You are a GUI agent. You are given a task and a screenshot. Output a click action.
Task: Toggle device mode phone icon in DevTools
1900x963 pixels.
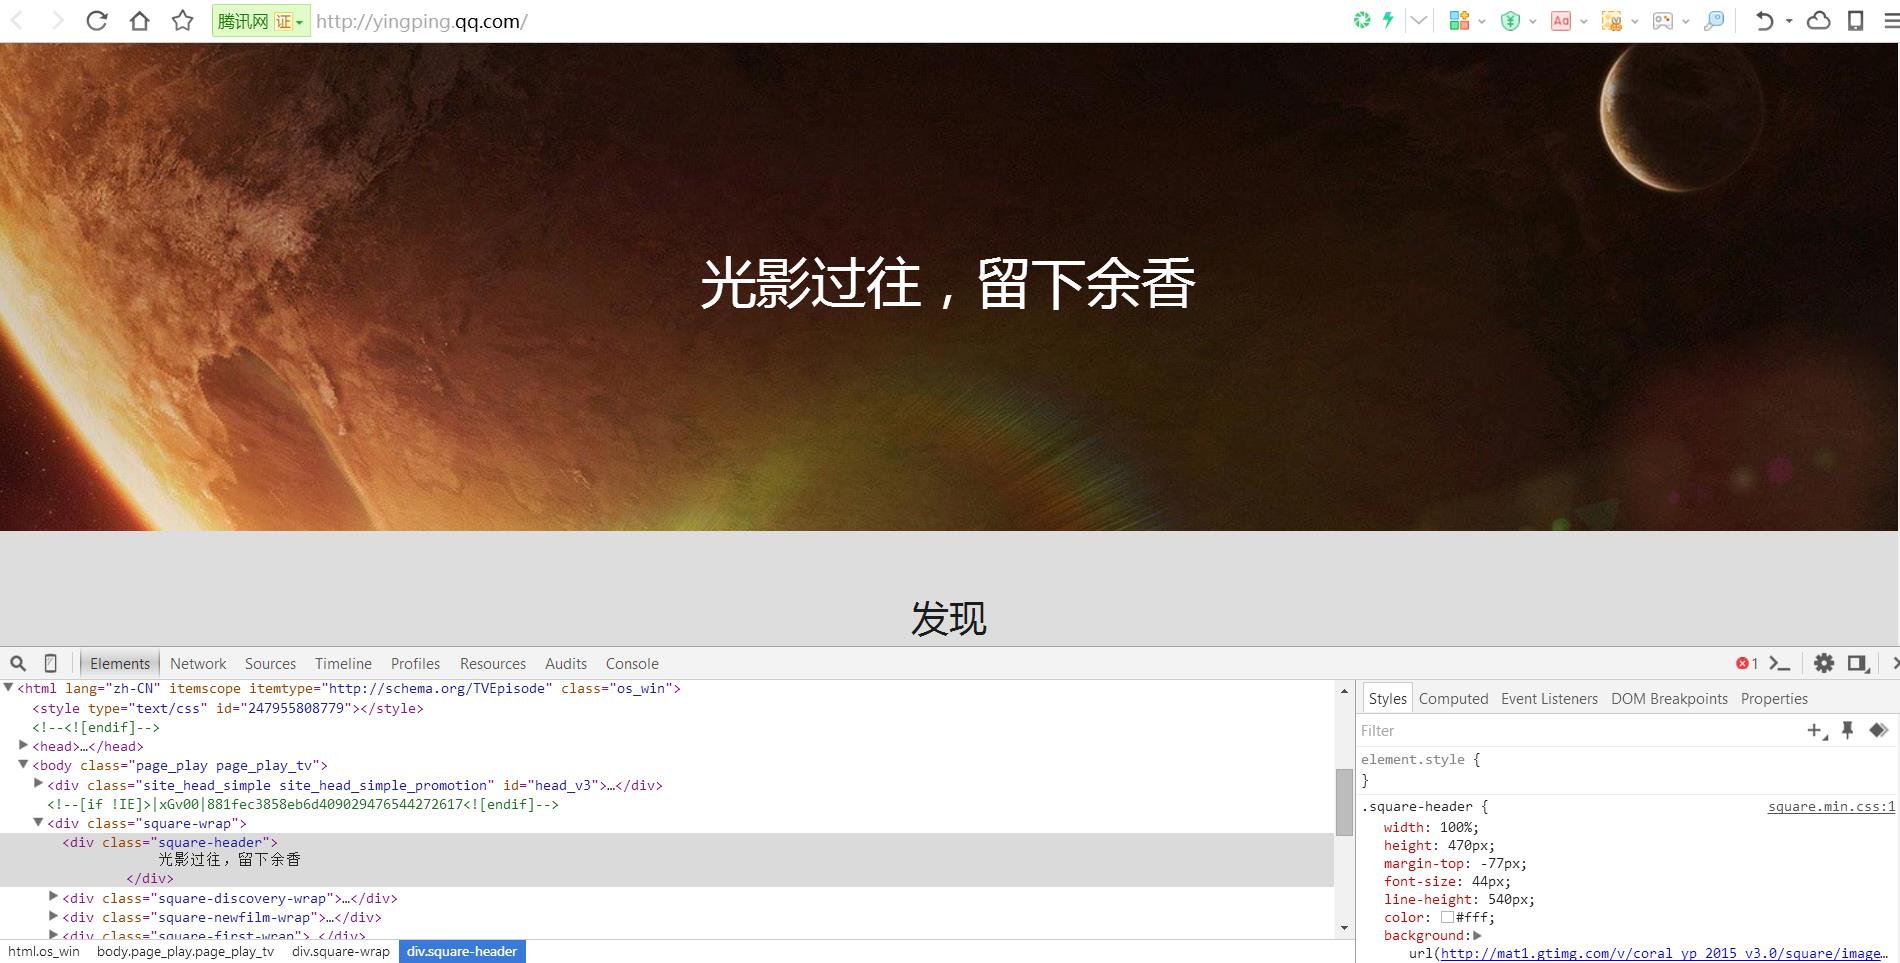coord(51,663)
